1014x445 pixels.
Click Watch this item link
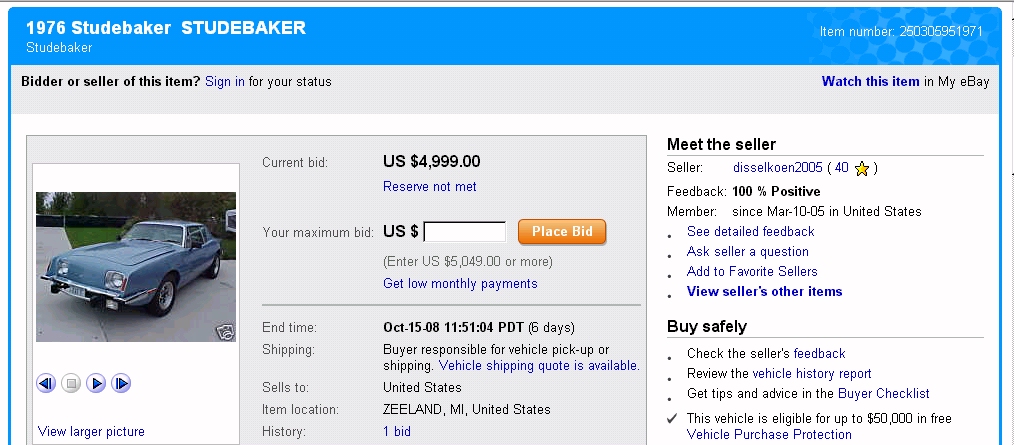click(x=870, y=81)
